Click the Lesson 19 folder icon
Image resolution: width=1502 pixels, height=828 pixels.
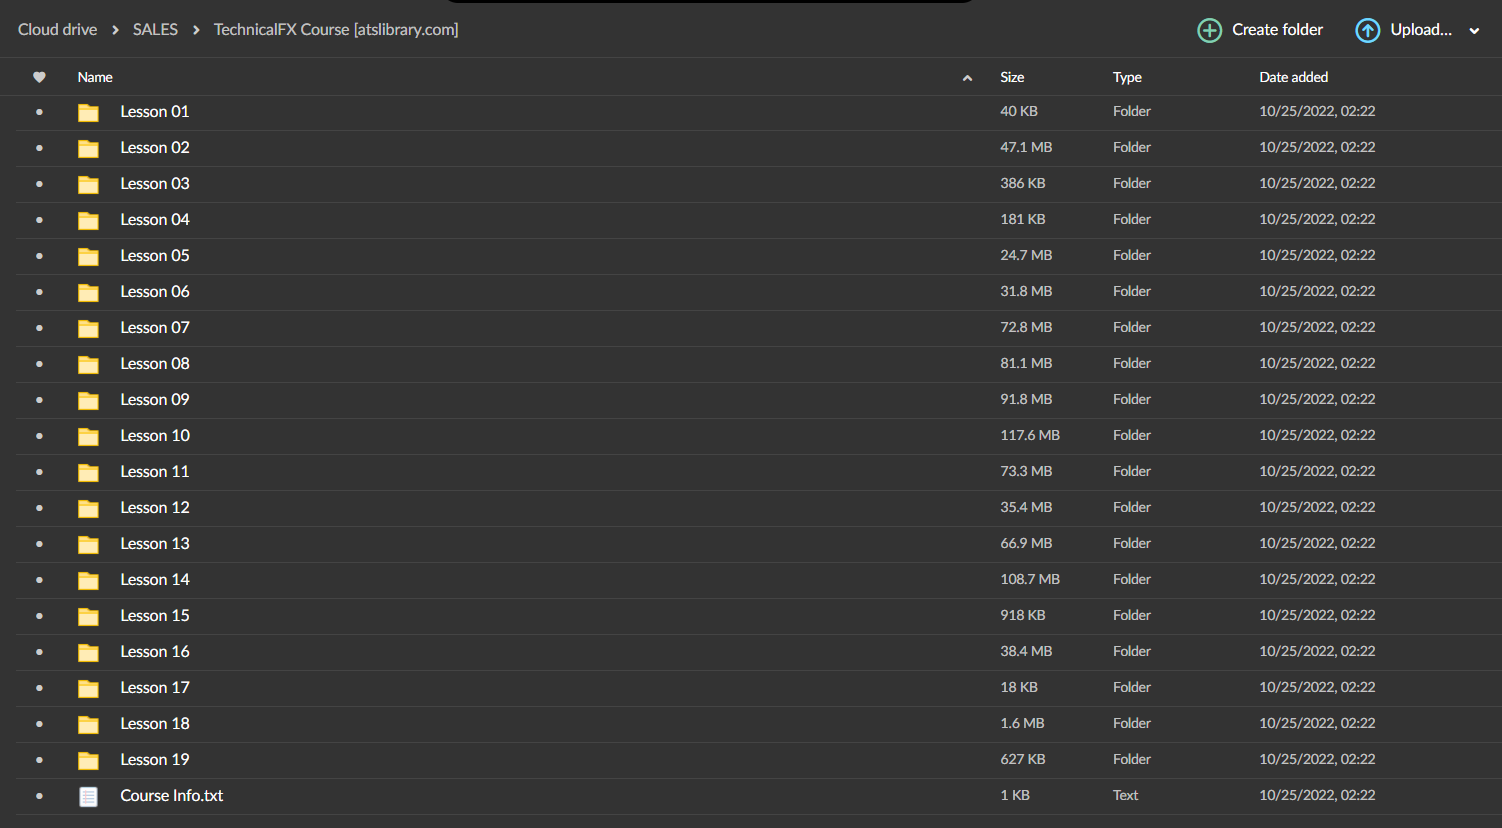tap(89, 760)
